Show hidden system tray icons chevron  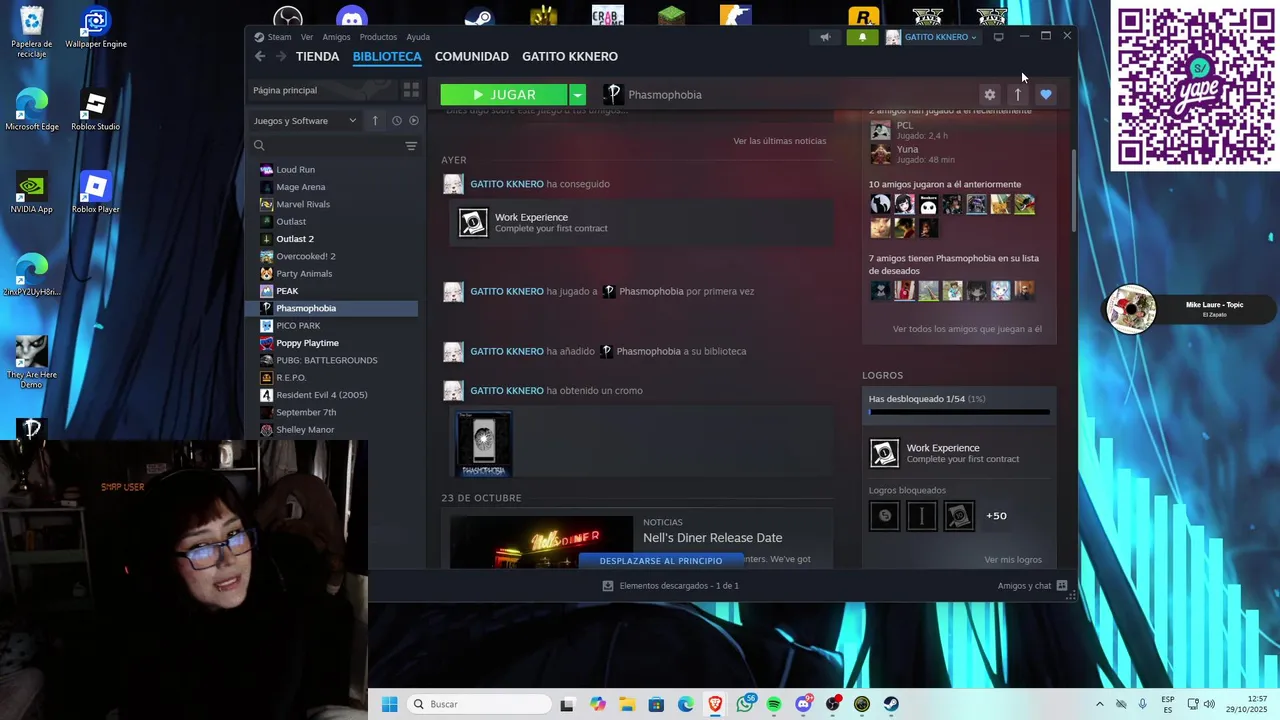point(1099,704)
